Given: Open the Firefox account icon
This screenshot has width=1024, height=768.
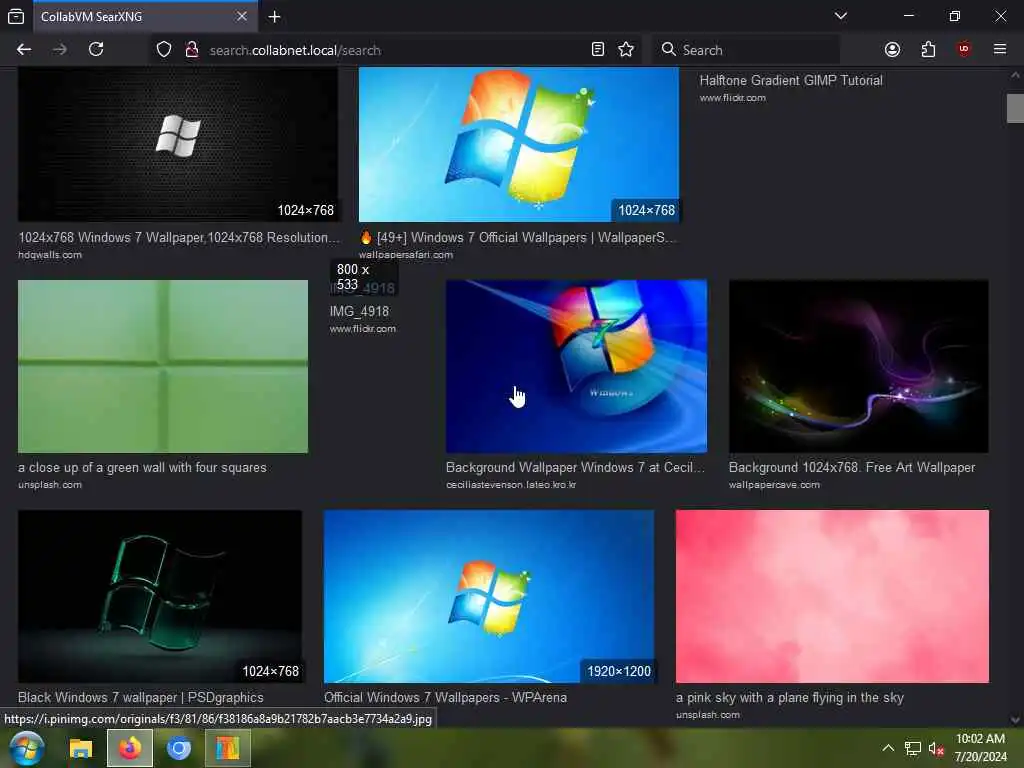Looking at the screenshot, I should 892,50.
